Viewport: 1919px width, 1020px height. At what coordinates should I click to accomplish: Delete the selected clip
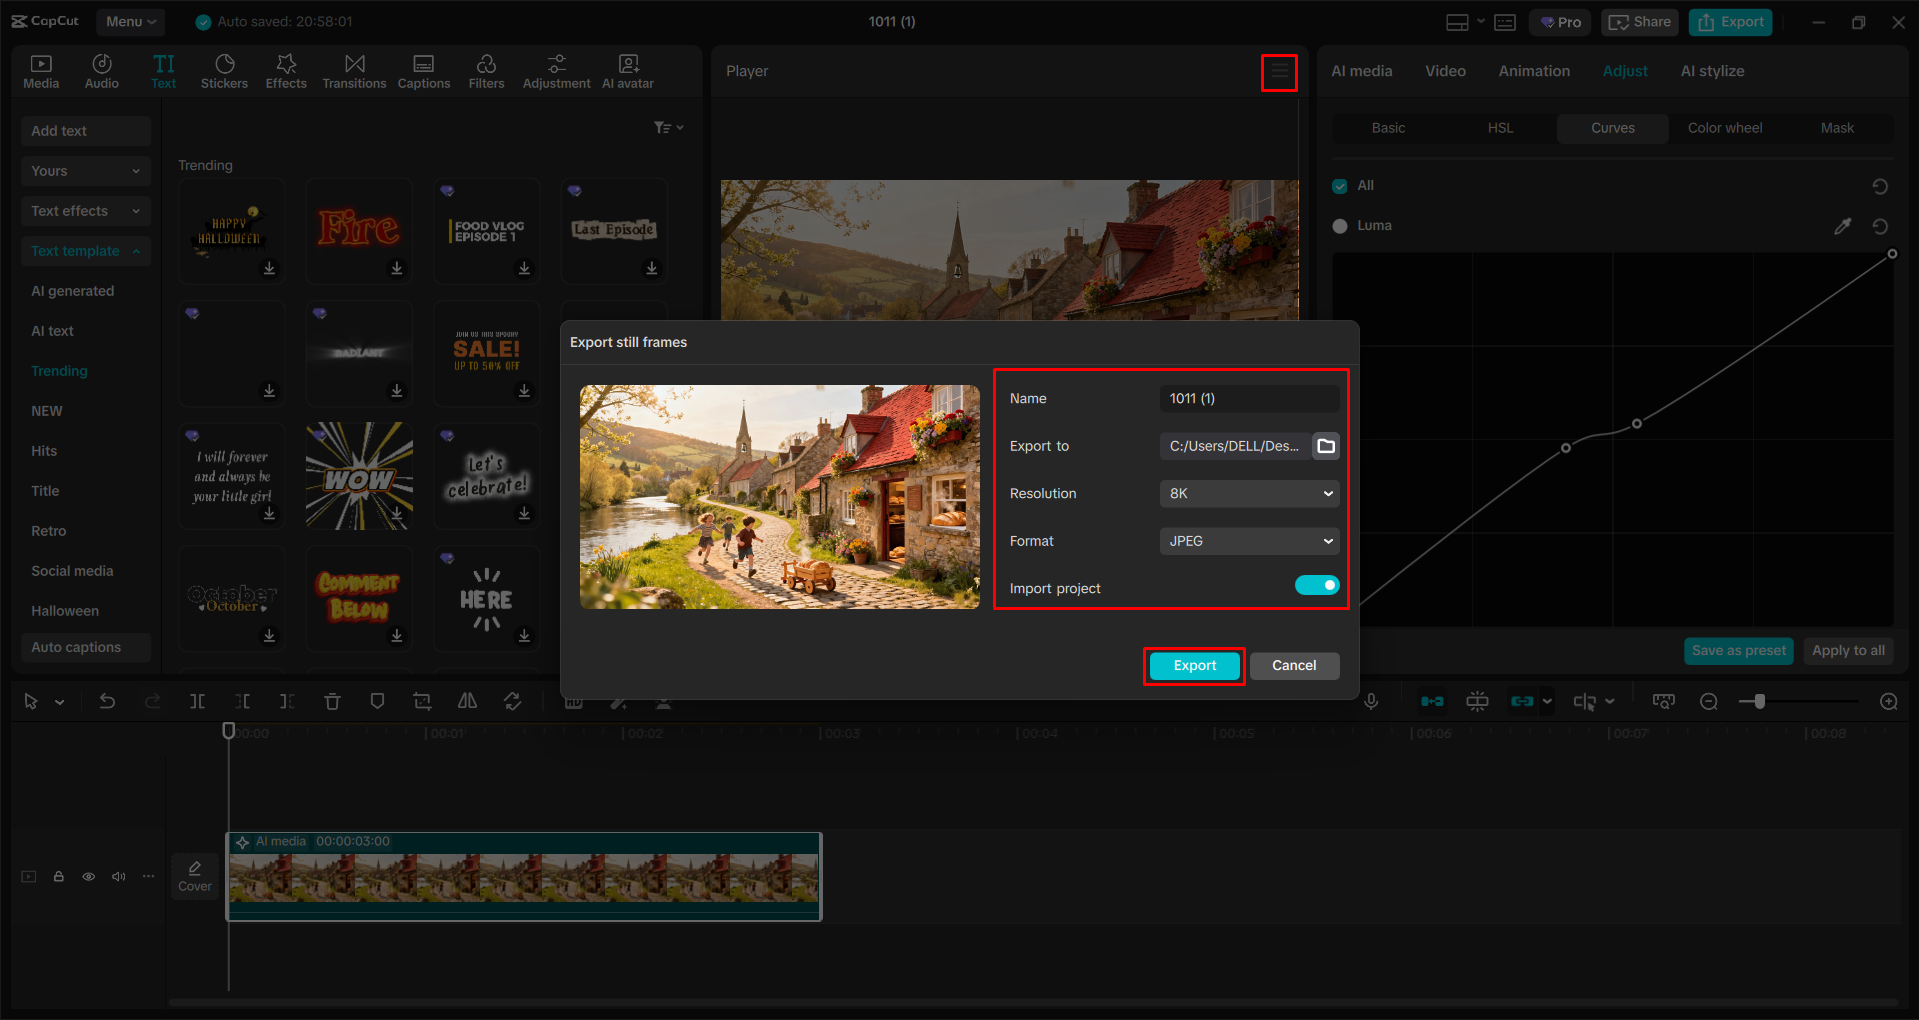pyautogui.click(x=332, y=701)
